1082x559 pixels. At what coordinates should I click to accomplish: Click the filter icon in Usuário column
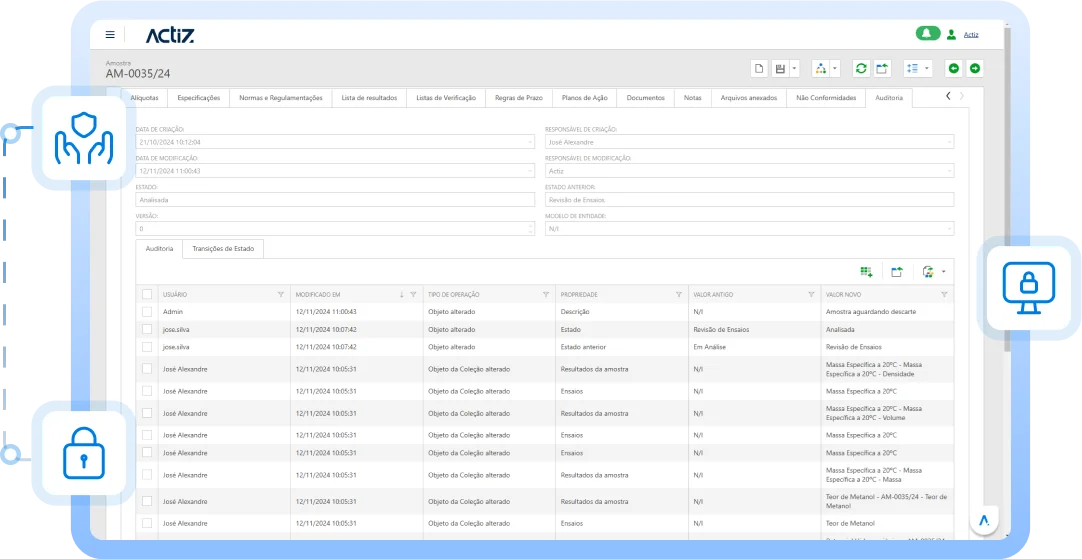coord(280,295)
